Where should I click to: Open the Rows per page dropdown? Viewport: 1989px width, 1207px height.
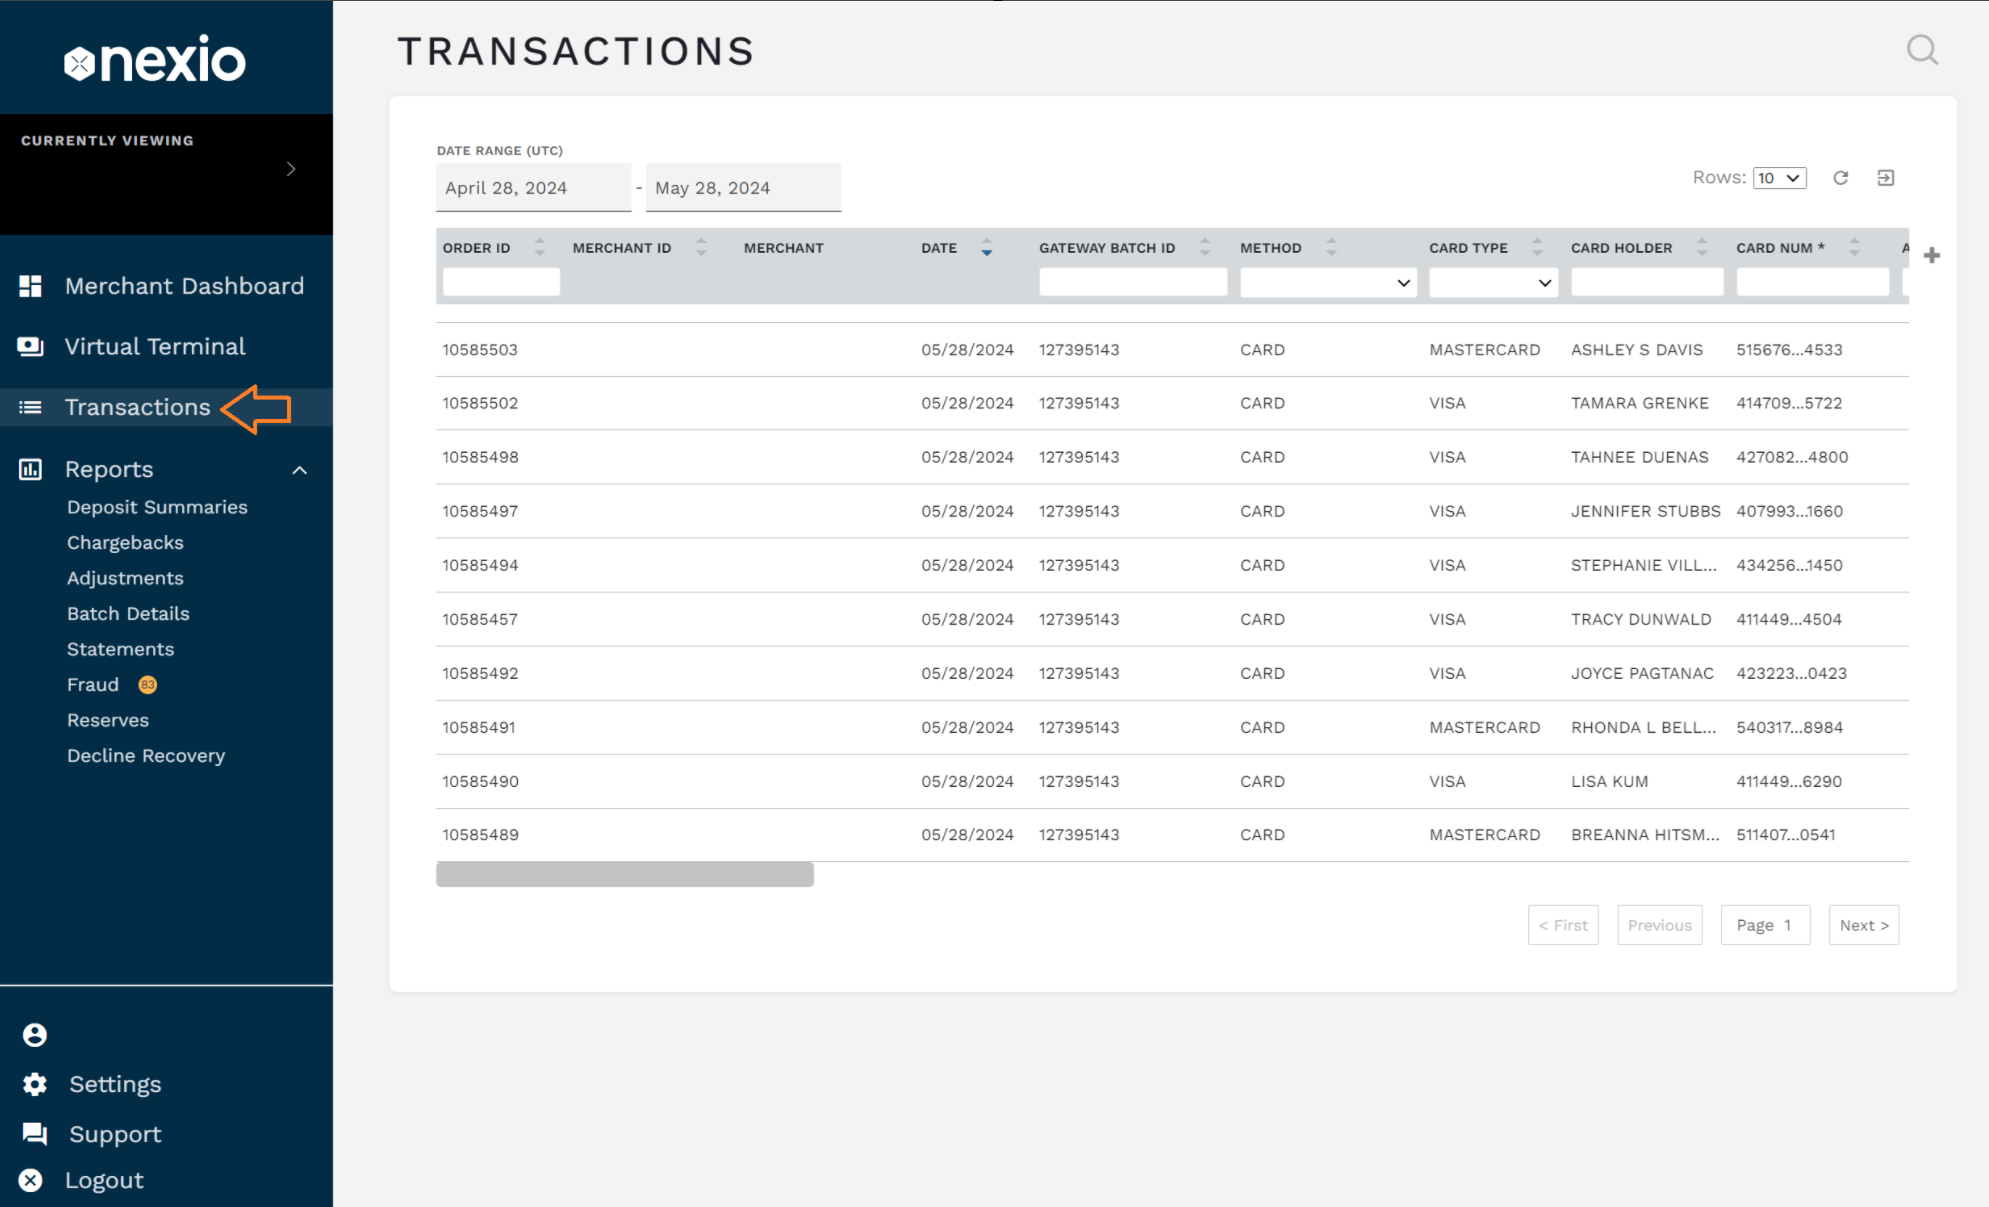coord(1779,178)
